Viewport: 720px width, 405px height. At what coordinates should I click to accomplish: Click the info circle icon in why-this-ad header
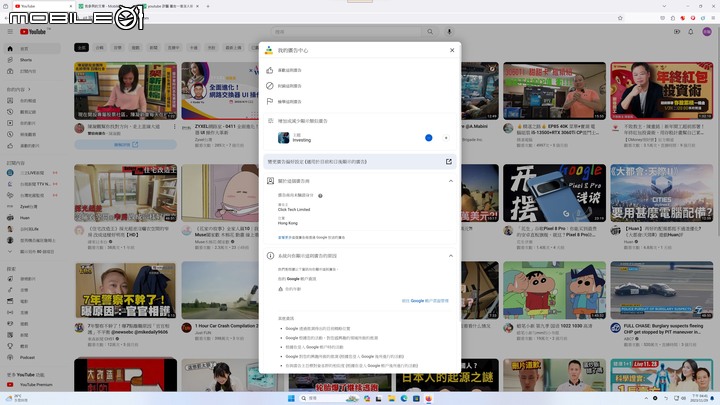pos(270,256)
